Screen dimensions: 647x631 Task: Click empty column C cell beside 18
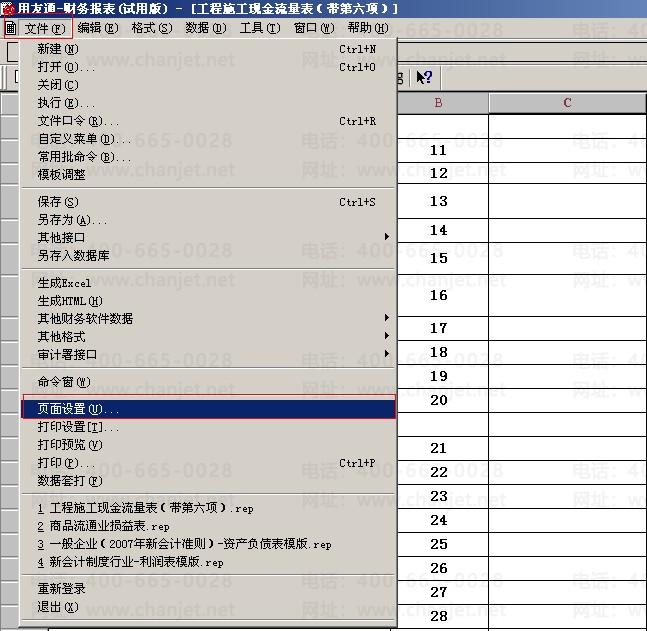point(567,352)
